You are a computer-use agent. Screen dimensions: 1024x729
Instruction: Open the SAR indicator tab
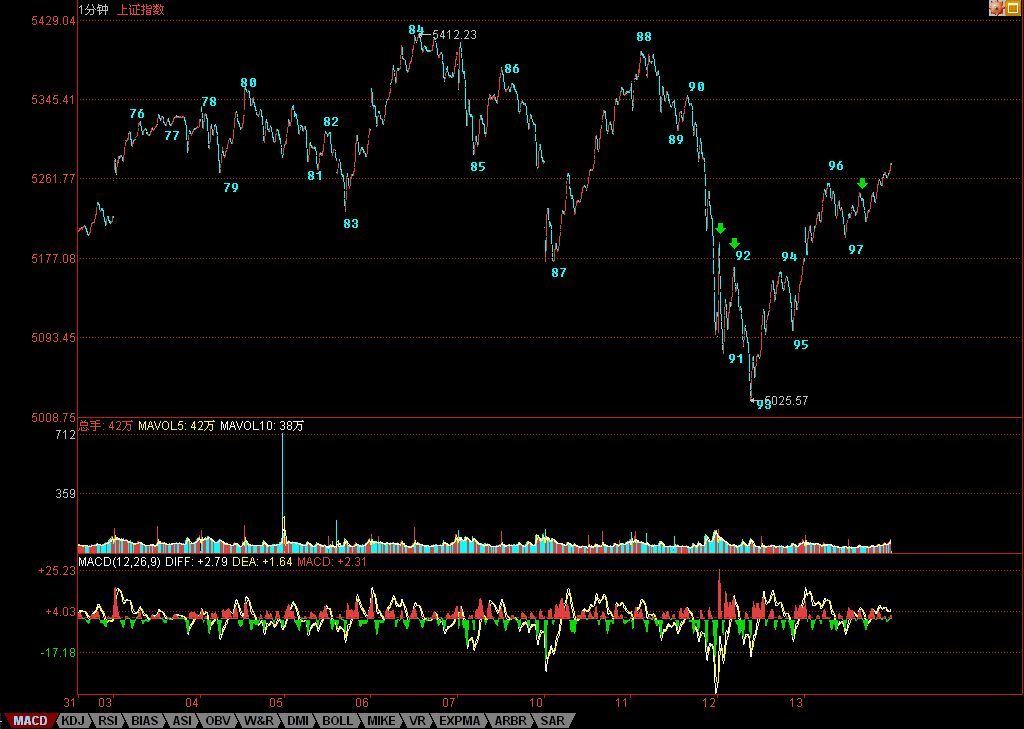pos(553,720)
